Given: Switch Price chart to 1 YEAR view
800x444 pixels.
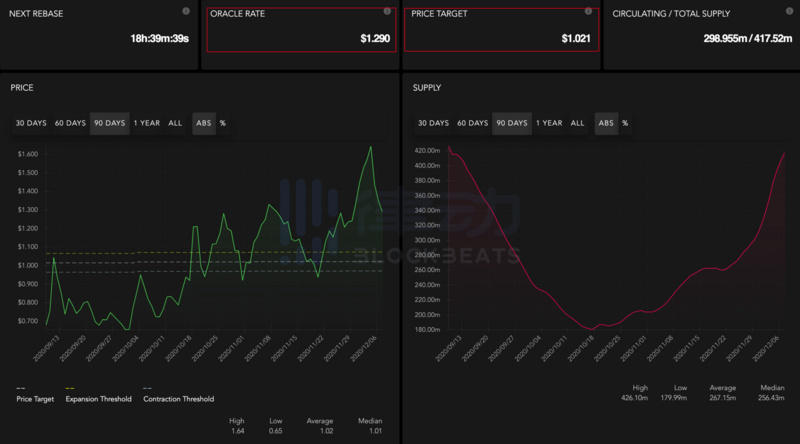Looking at the screenshot, I should click(146, 123).
